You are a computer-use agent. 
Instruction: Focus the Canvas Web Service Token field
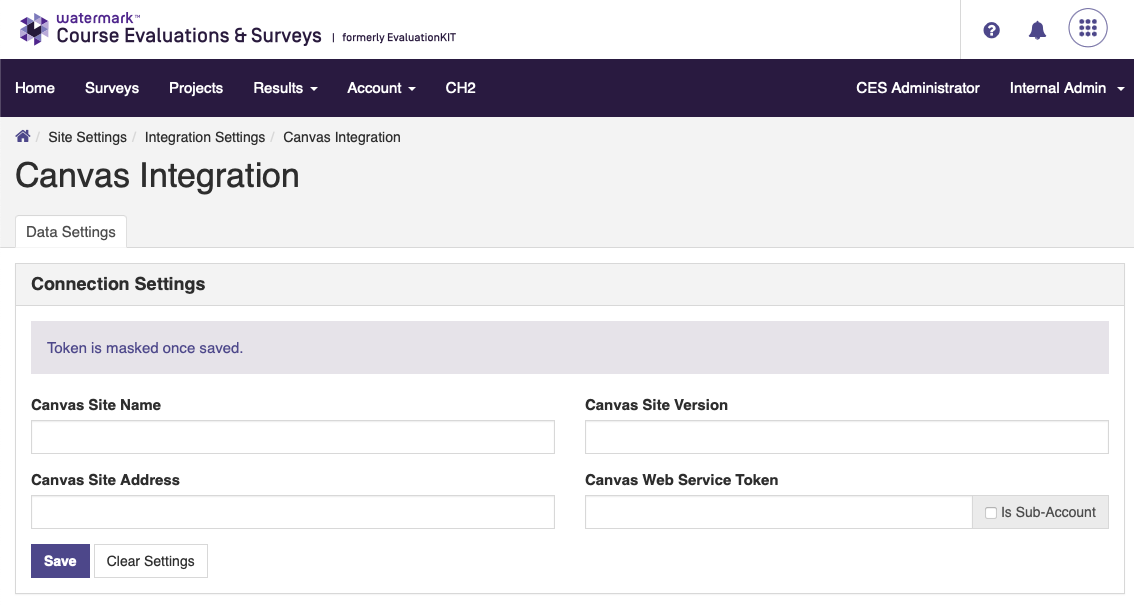[x=779, y=512]
